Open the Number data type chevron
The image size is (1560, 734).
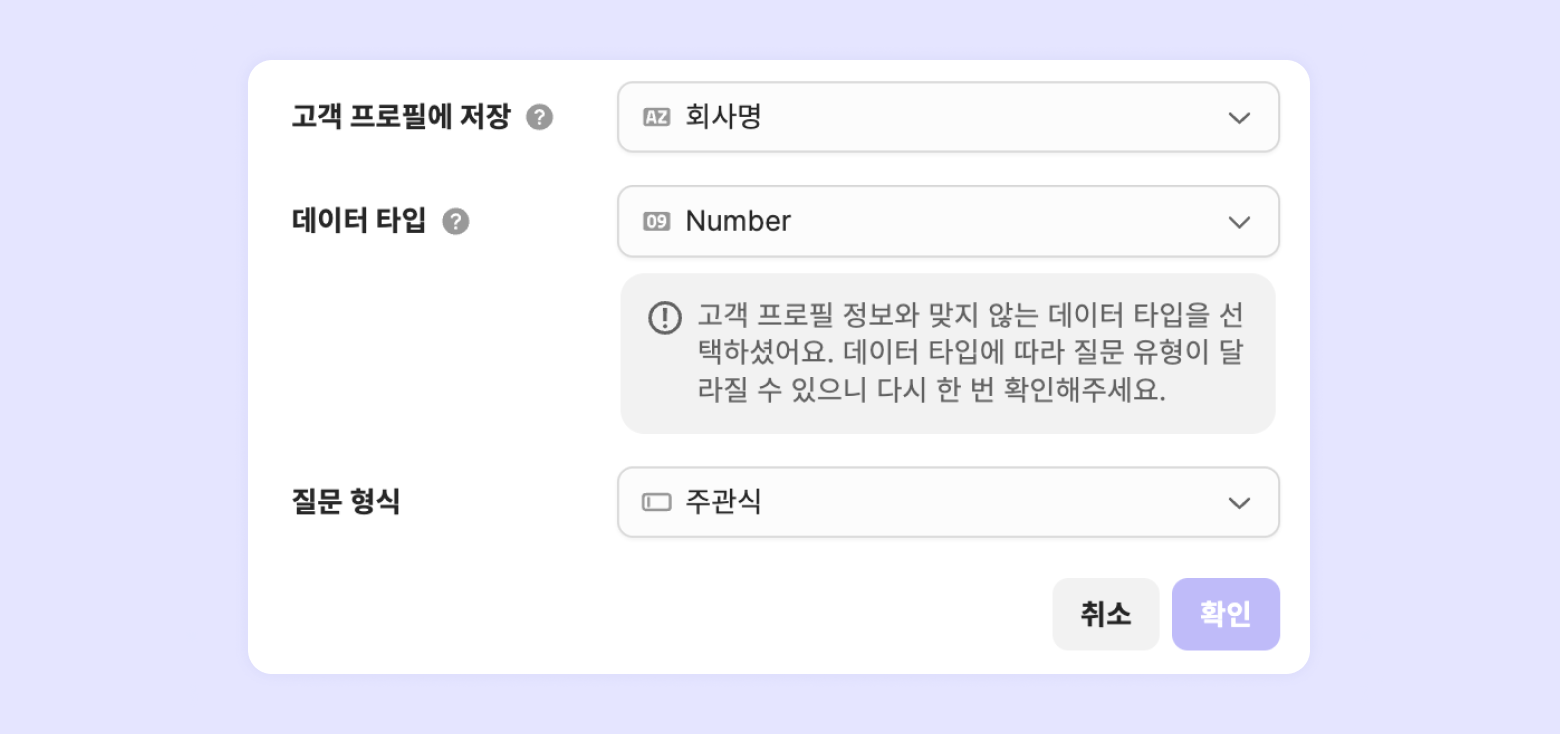1239,221
